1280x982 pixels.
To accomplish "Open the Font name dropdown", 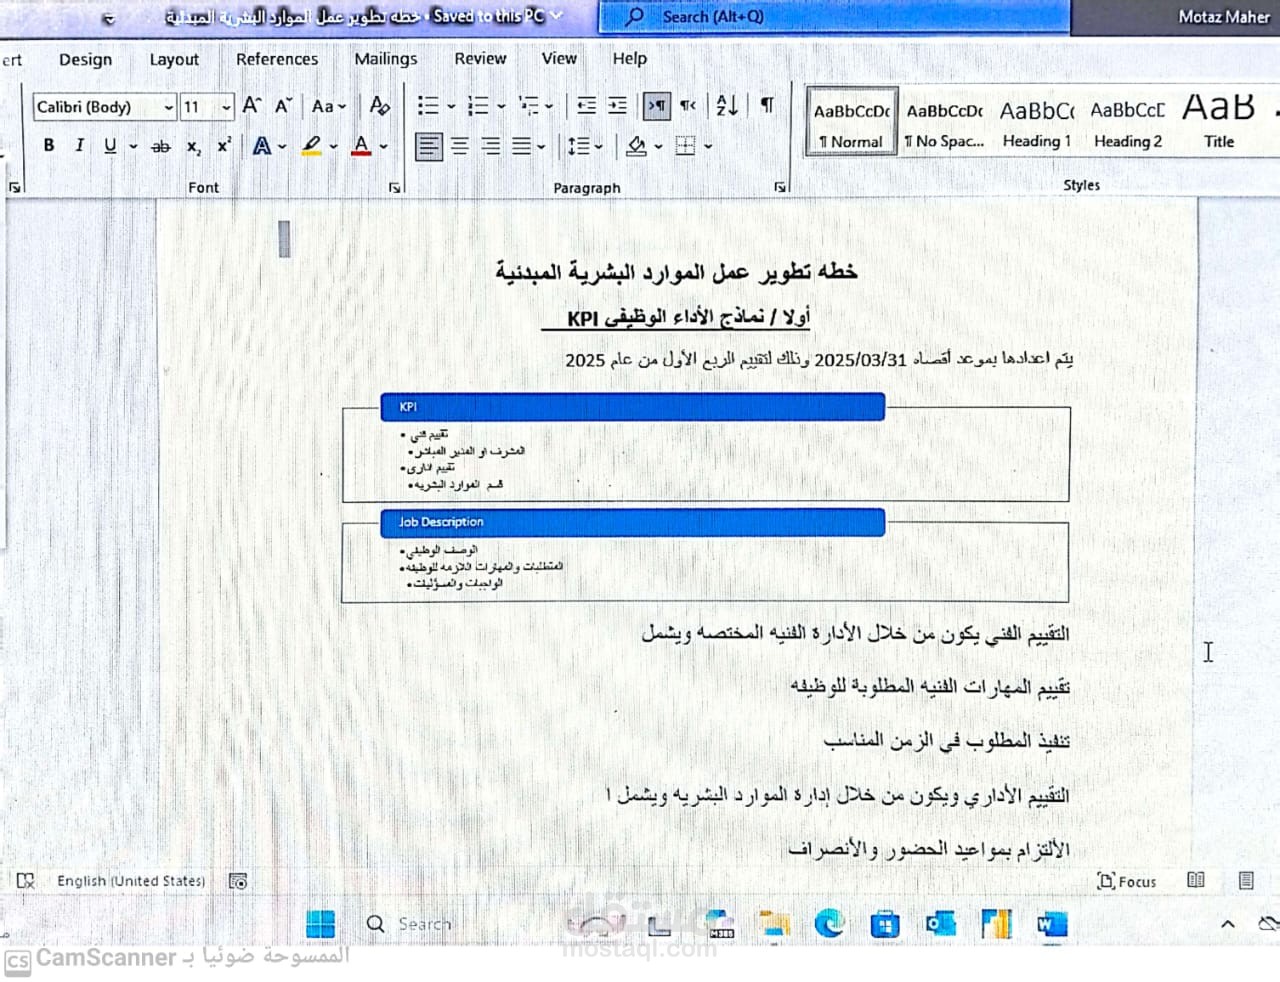I will click(168, 107).
